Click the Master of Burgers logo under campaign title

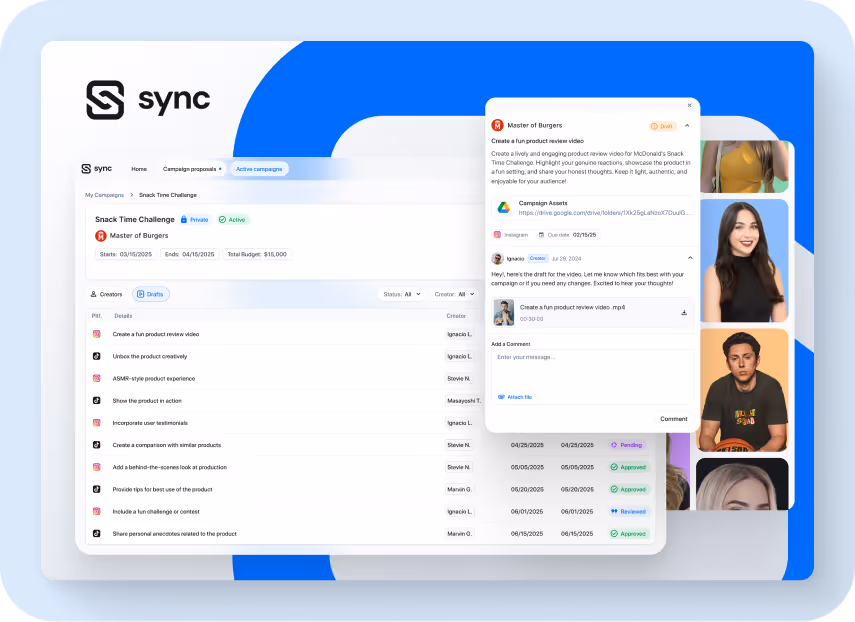pyautogui.click(x=100, y=235)
